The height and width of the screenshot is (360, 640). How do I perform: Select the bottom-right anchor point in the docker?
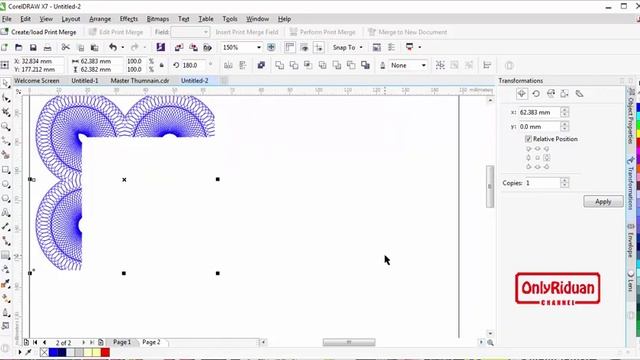click(x=547, y=167)
